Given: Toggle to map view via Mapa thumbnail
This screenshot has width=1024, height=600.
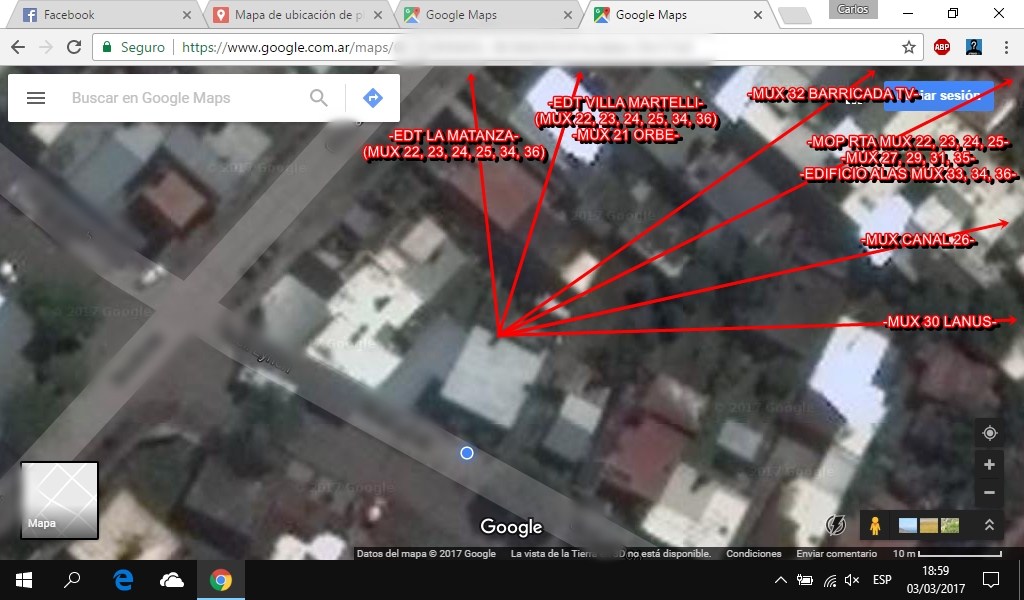Looking at the screenshot, I should [x=59, y=500].
